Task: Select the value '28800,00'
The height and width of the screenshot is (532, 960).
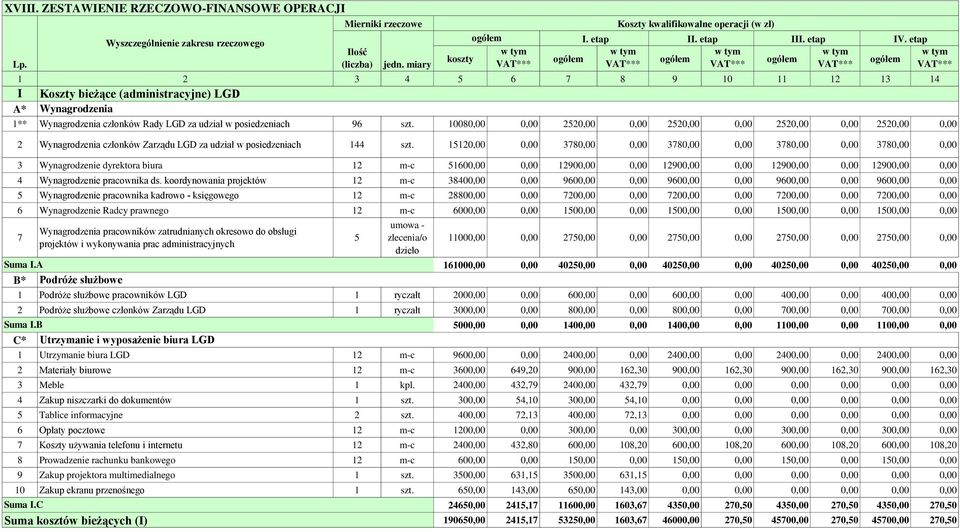Action: (467, 195)
